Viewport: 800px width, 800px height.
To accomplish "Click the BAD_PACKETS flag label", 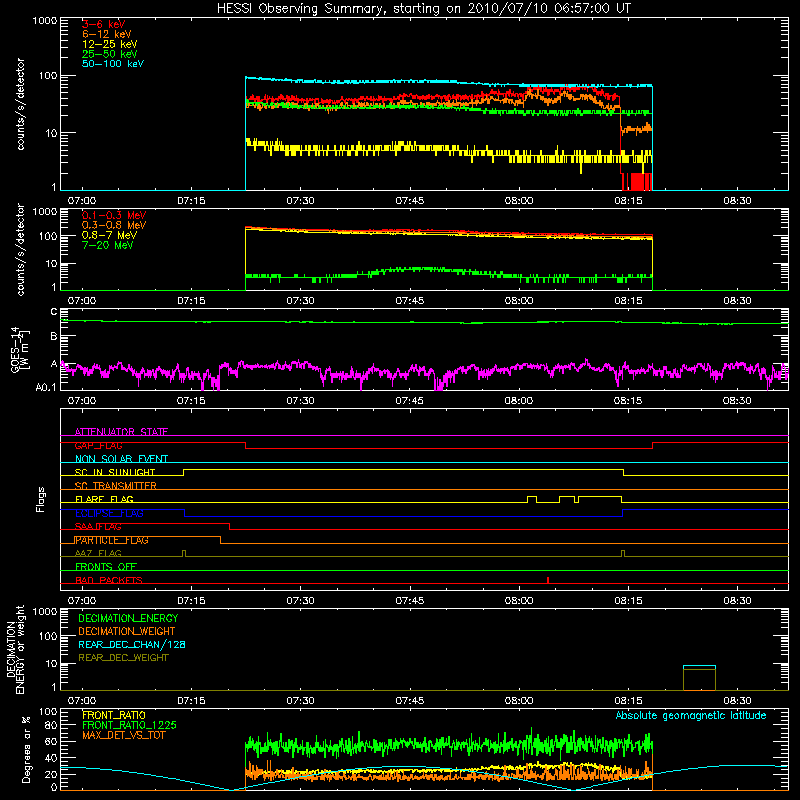I will (109, 580).
